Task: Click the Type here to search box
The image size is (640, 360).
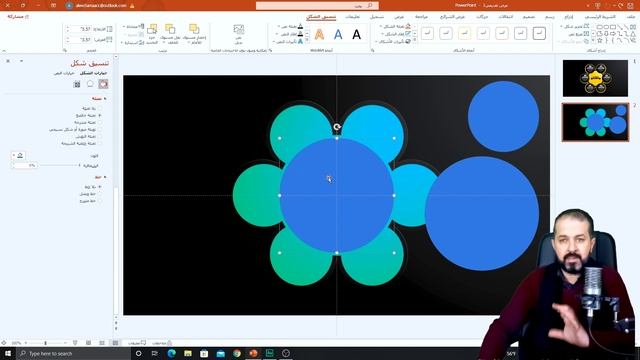Action: pyautogui.click(x=73, y=353)
